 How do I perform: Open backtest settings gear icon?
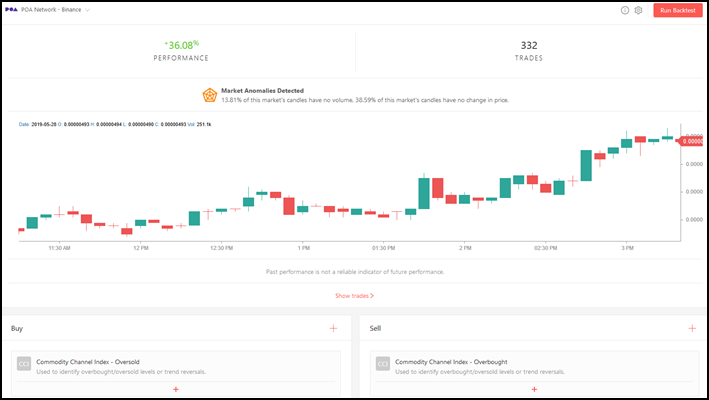coord(638,10)
